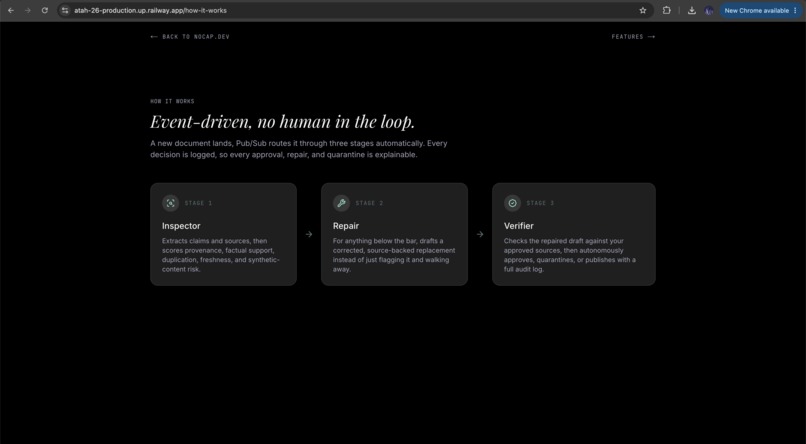Click the Stage 1 label

point(198,203)
